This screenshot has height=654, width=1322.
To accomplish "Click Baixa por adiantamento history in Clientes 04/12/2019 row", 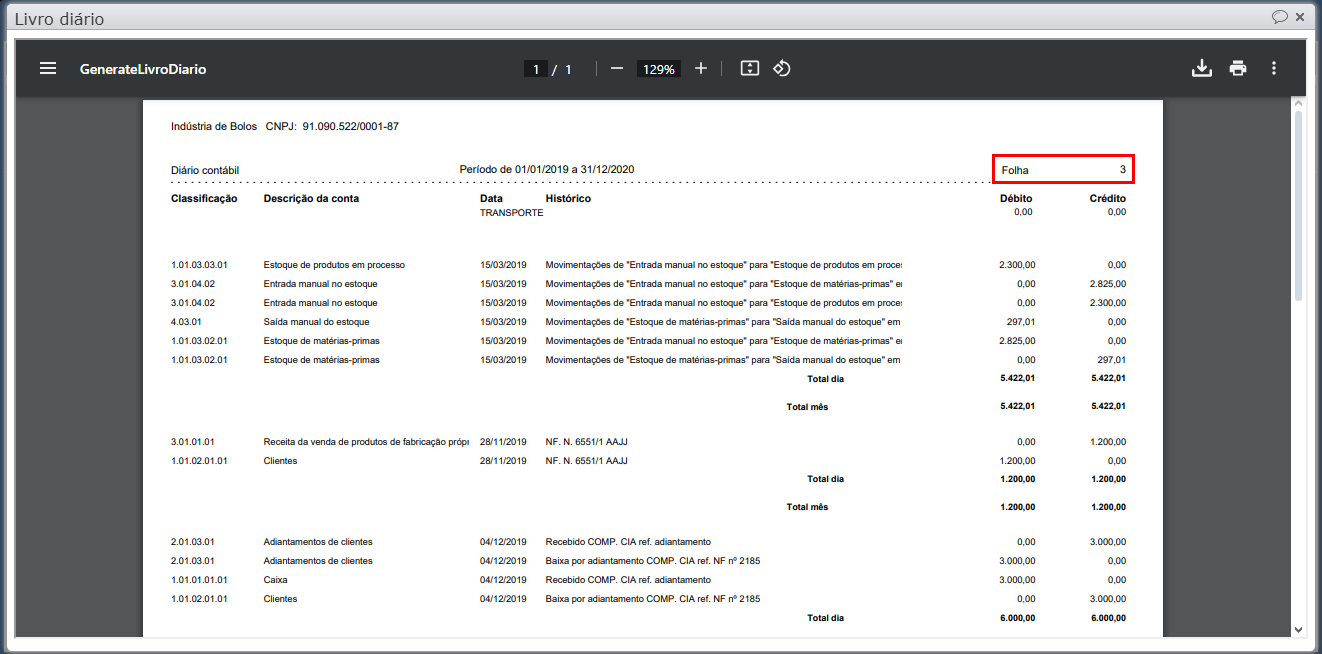I will [x=652, y=599].
